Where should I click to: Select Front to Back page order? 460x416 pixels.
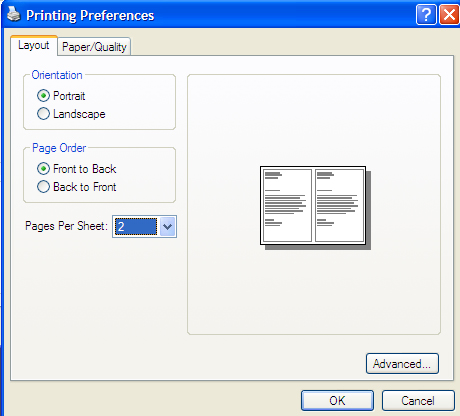click(x=43, y=169)
